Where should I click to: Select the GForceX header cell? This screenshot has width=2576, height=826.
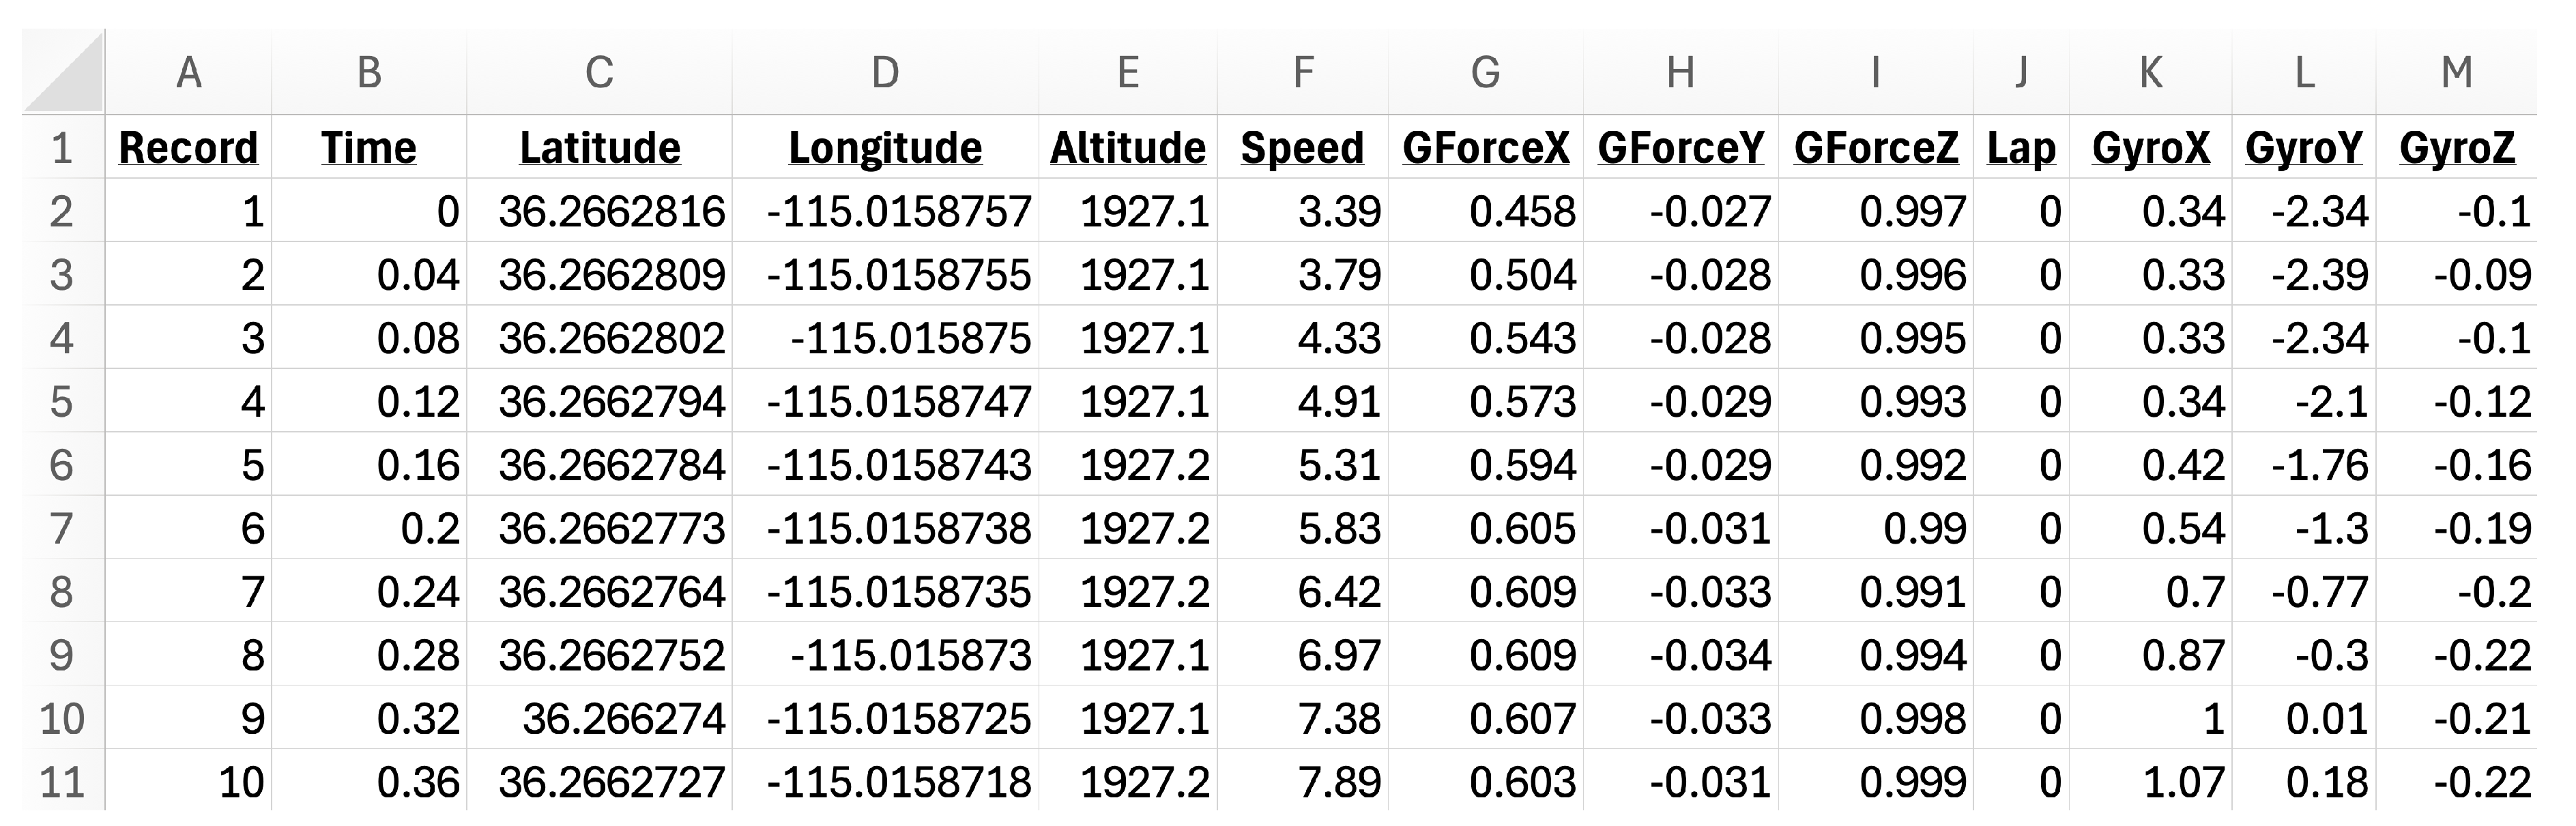[x=1486, y=148]
